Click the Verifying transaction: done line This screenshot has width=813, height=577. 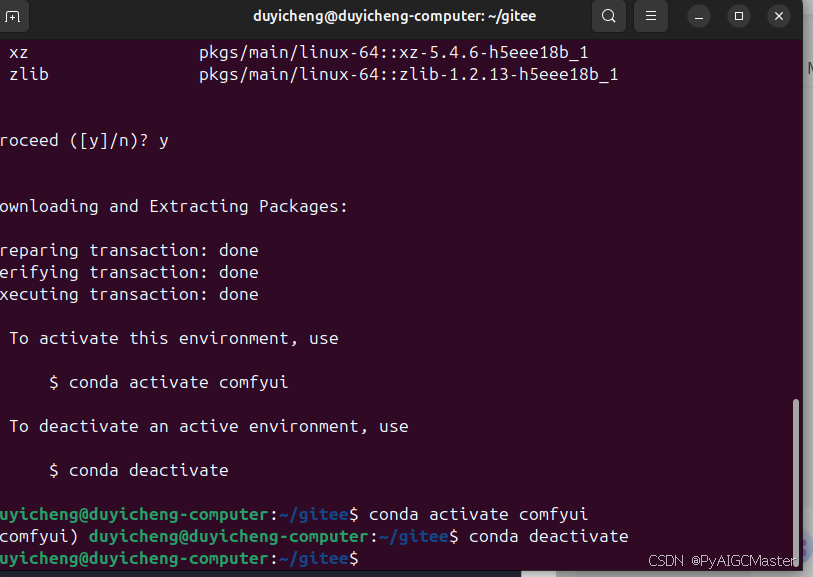129,272
